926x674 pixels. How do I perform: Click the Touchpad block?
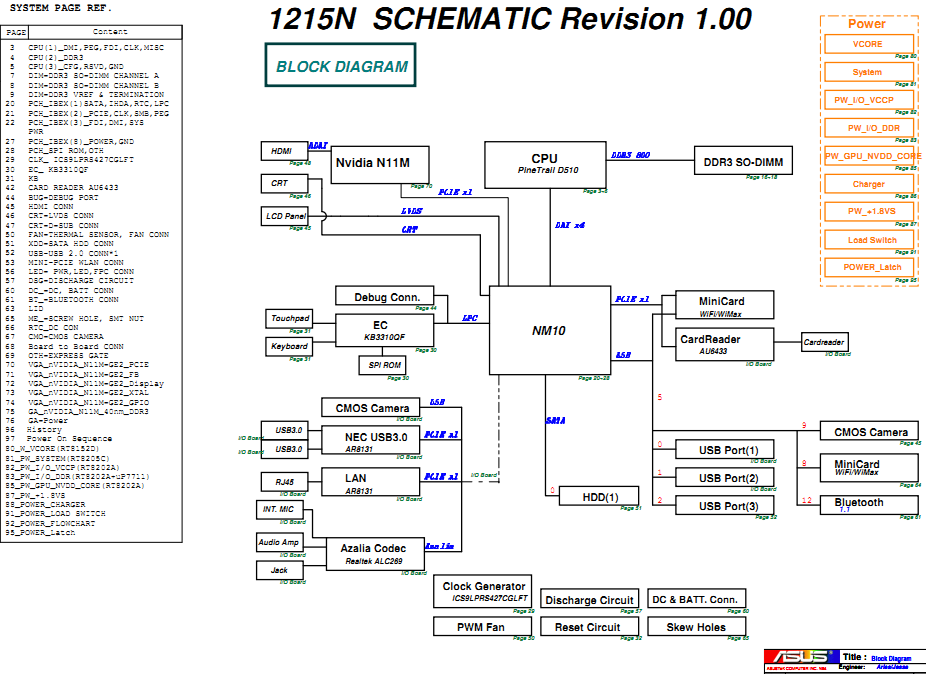(x=289, y=319)
